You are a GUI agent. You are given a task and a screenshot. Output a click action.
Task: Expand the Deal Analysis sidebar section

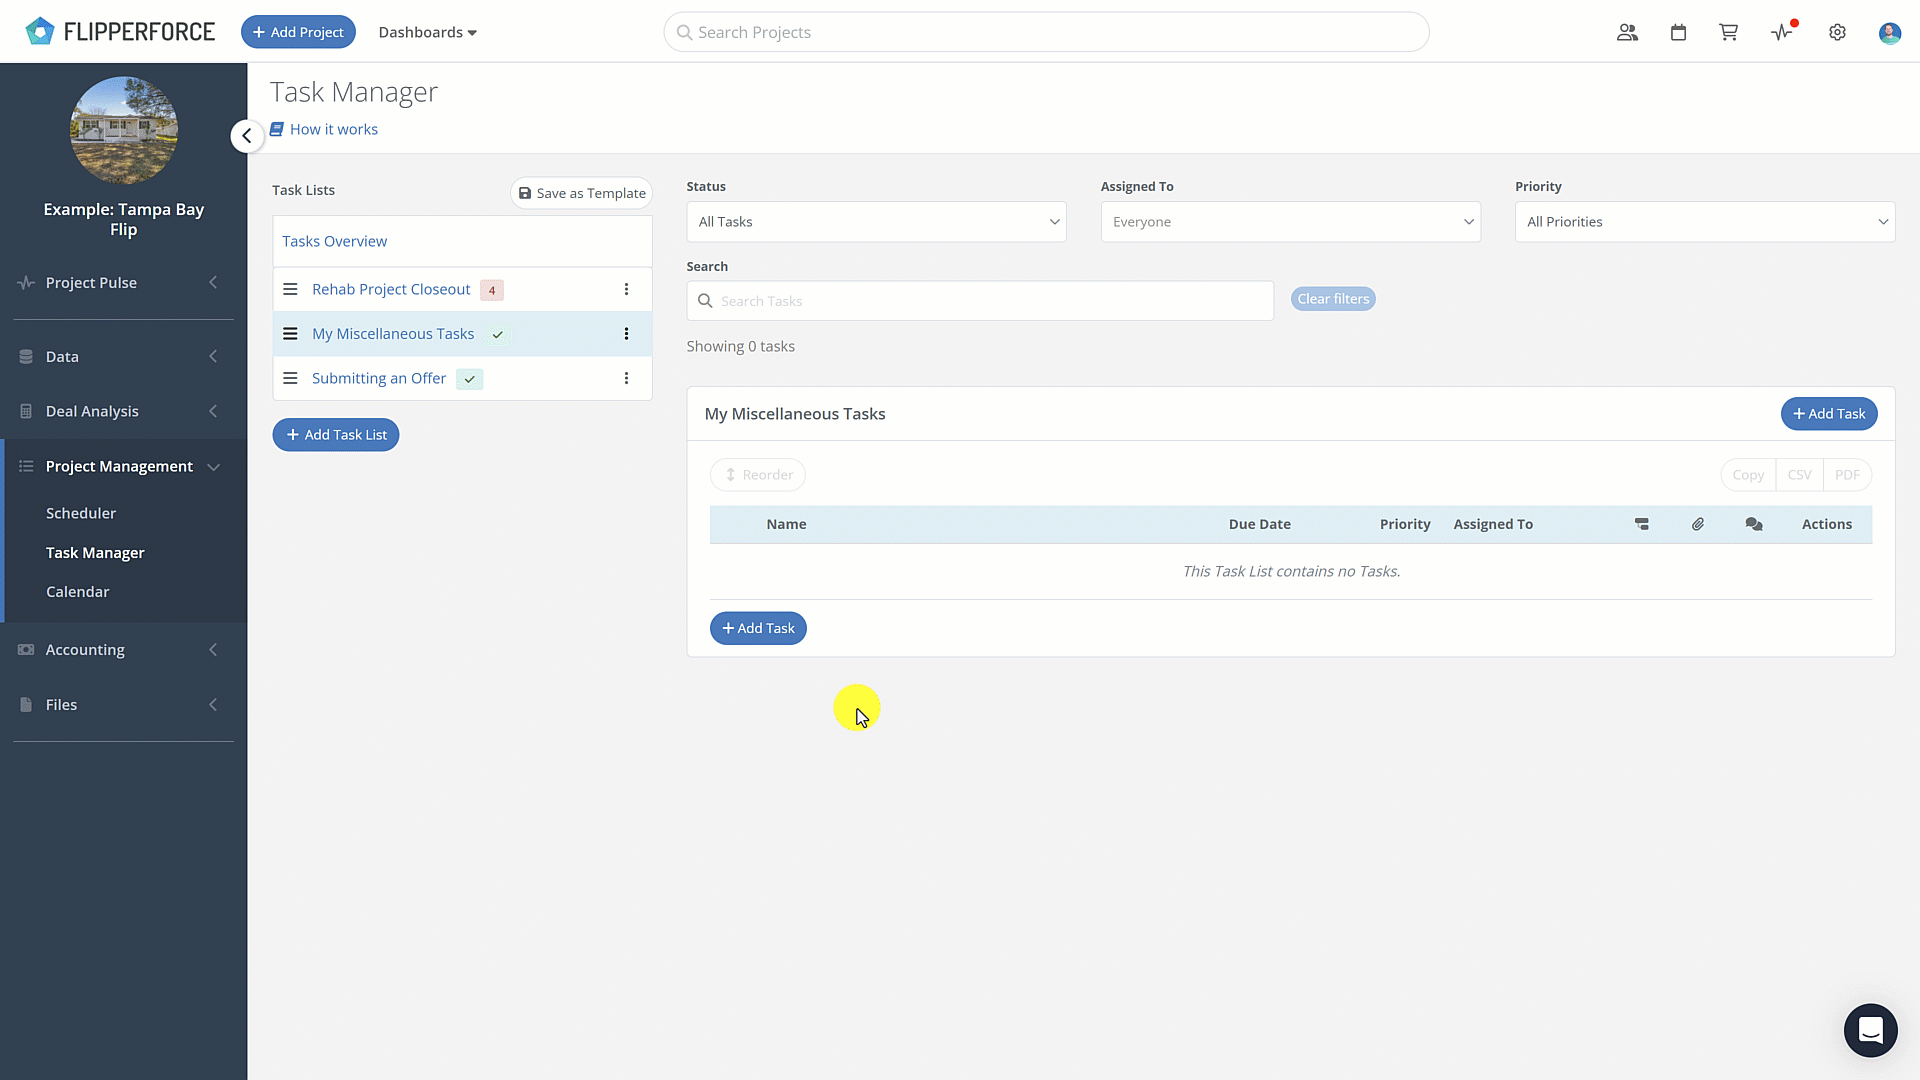(x=123, y=411)
